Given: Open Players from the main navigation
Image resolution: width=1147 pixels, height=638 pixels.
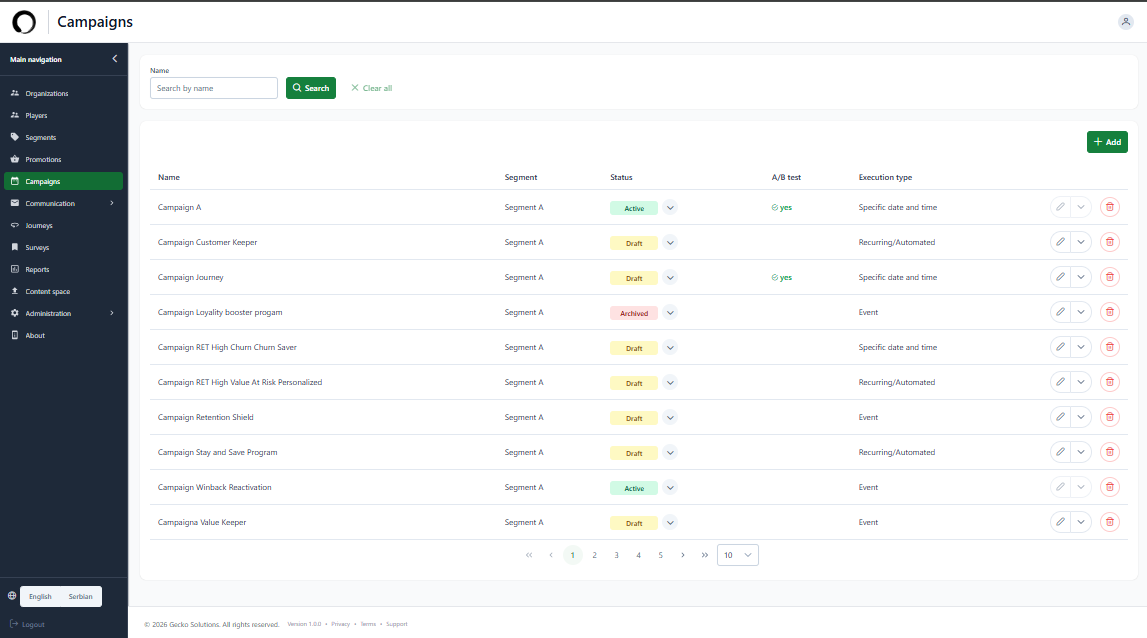Looking at the screenshot, I should 17,115.
